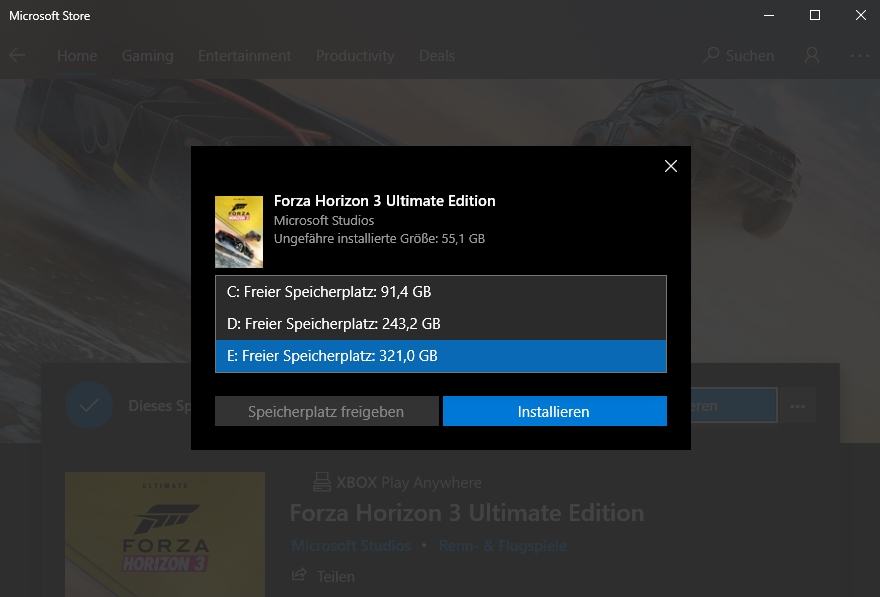Click the Microsoft Studios publisher link
The image size is (880, 597).
[351, 545]
